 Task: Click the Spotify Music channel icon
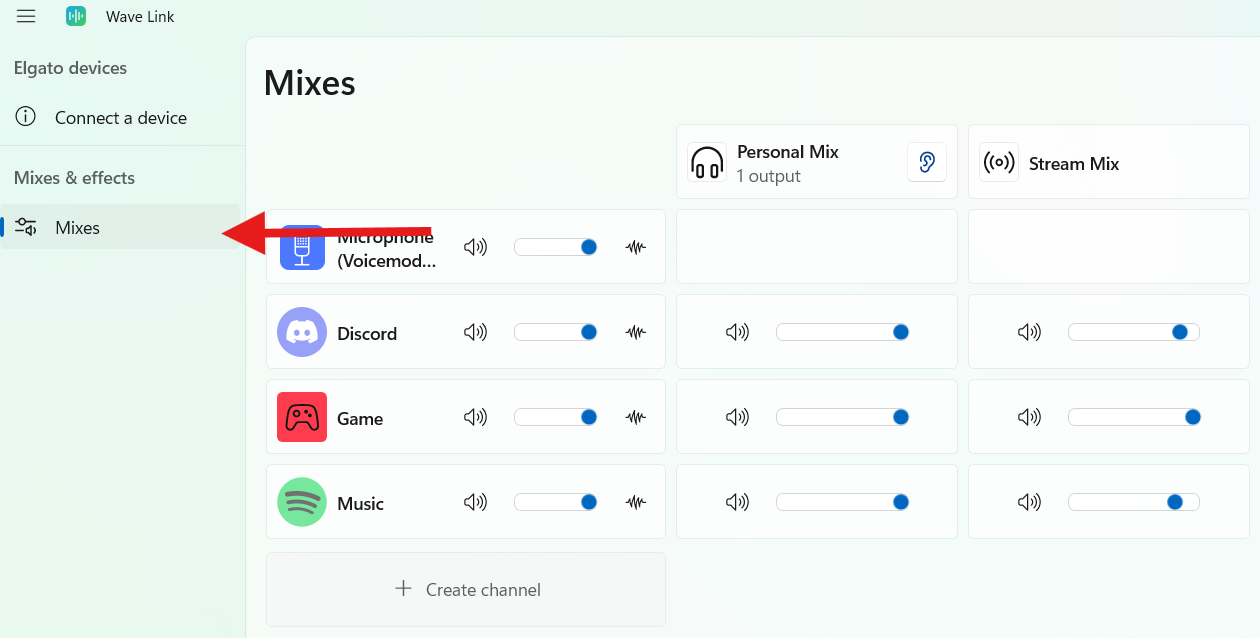tap(302, 502)
